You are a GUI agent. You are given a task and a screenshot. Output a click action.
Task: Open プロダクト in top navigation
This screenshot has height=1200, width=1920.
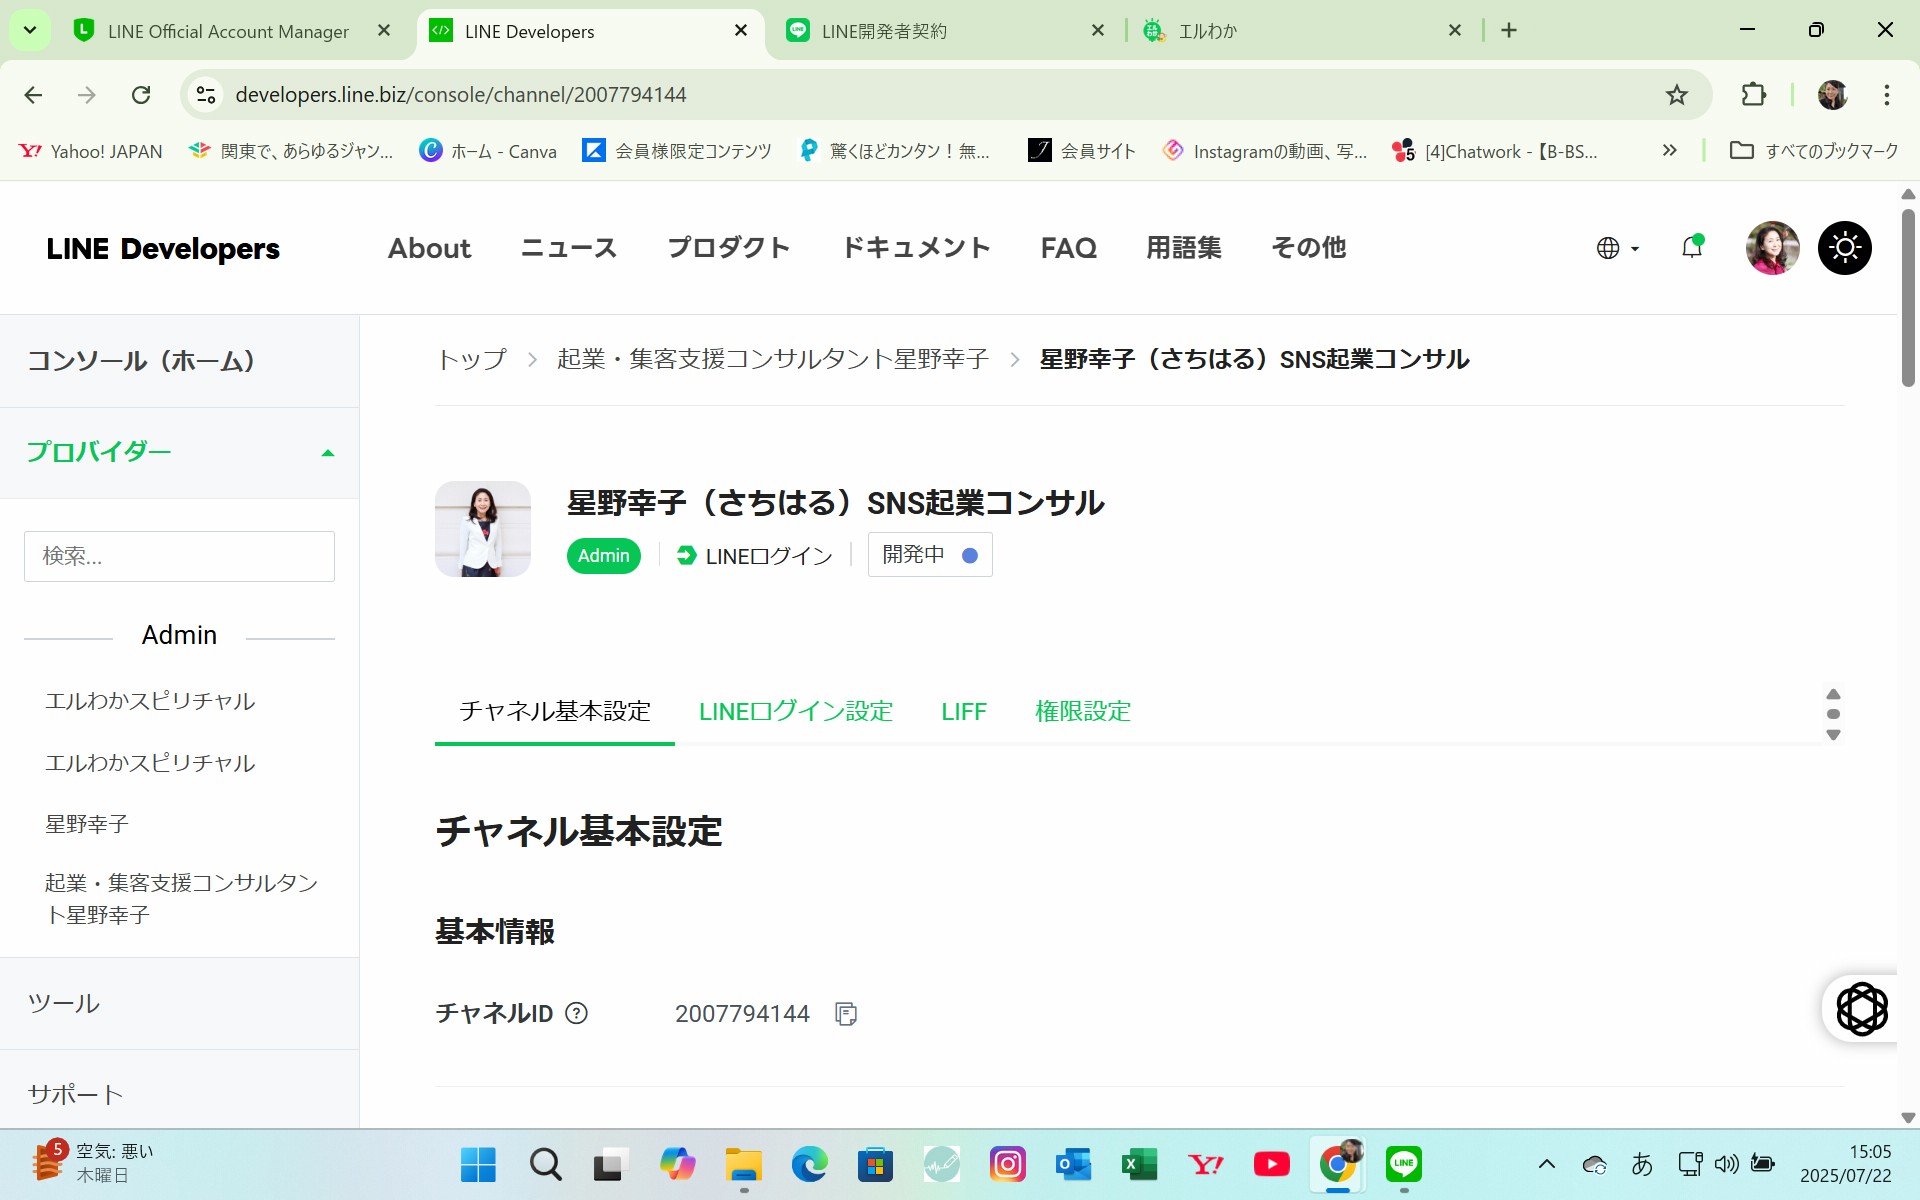click(728, 248)
